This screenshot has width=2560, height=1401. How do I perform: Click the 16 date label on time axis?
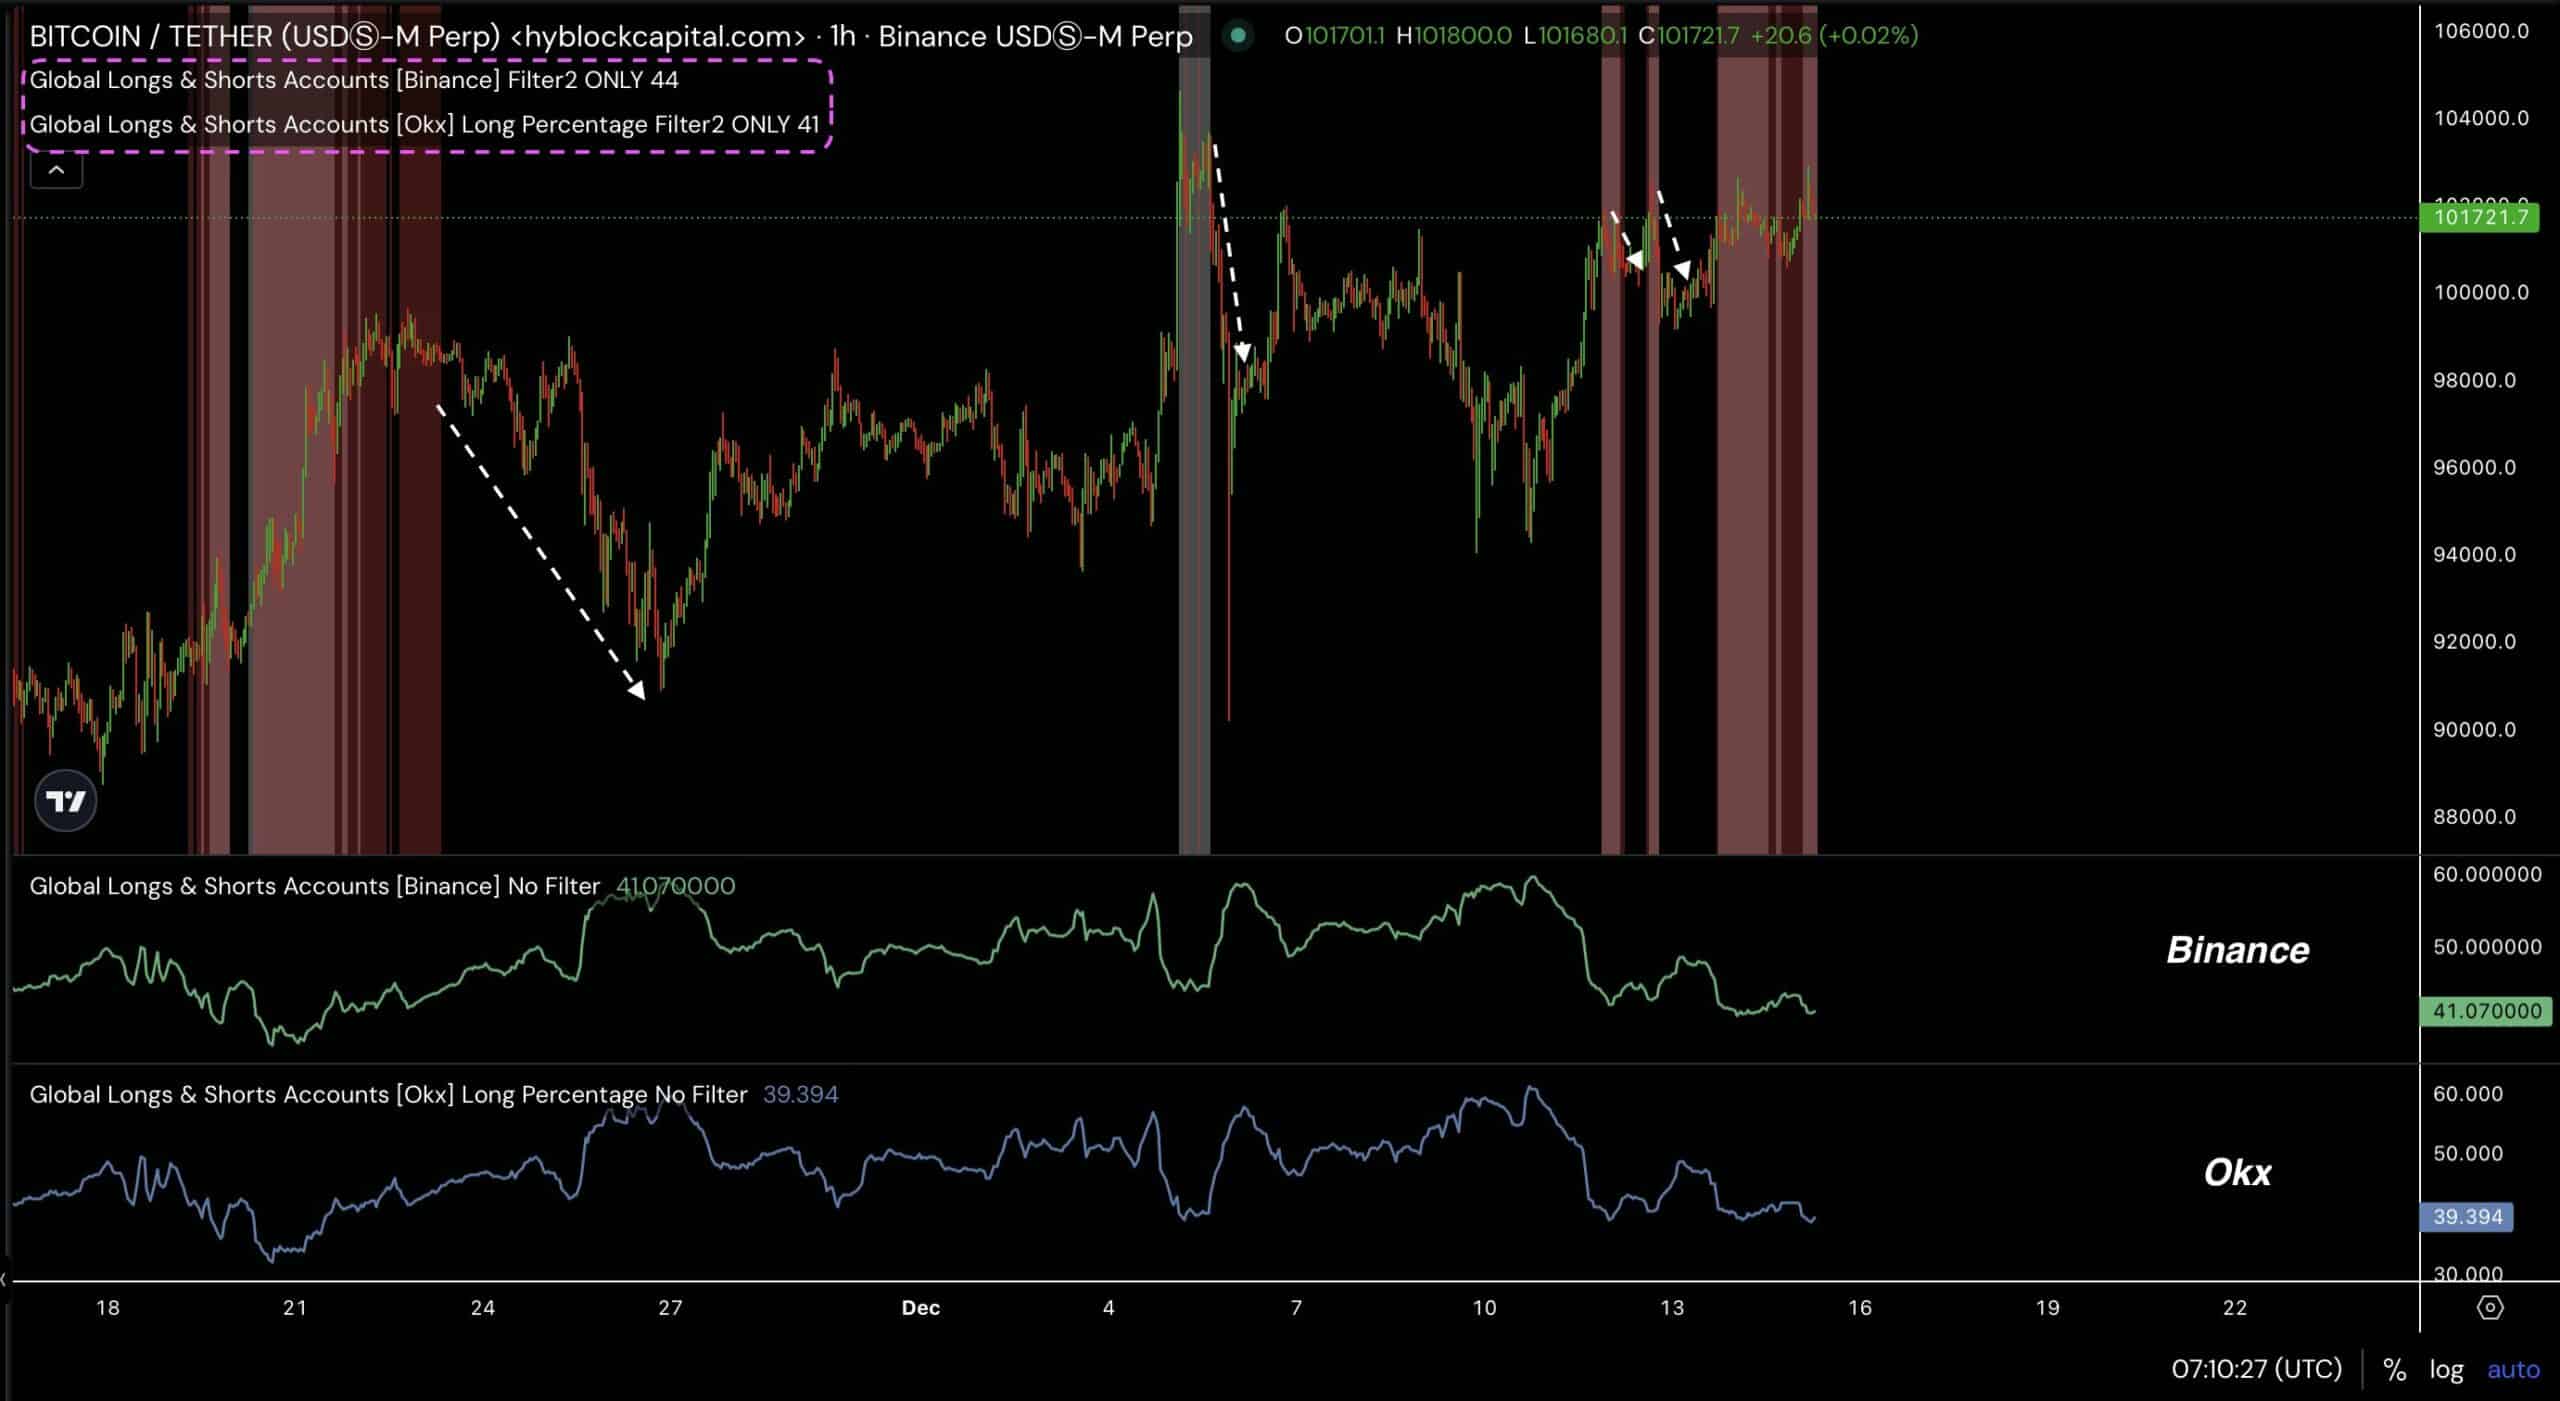point(1859,1307)
